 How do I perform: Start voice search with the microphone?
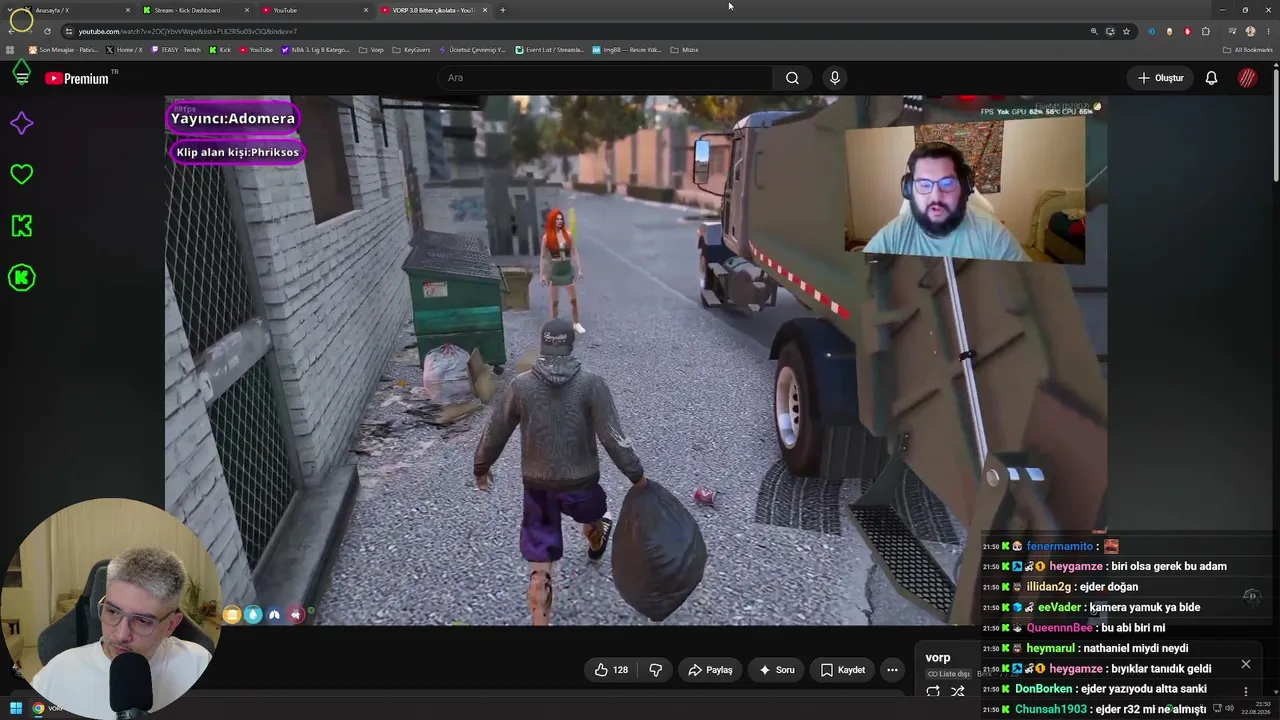tap(835, 78)
